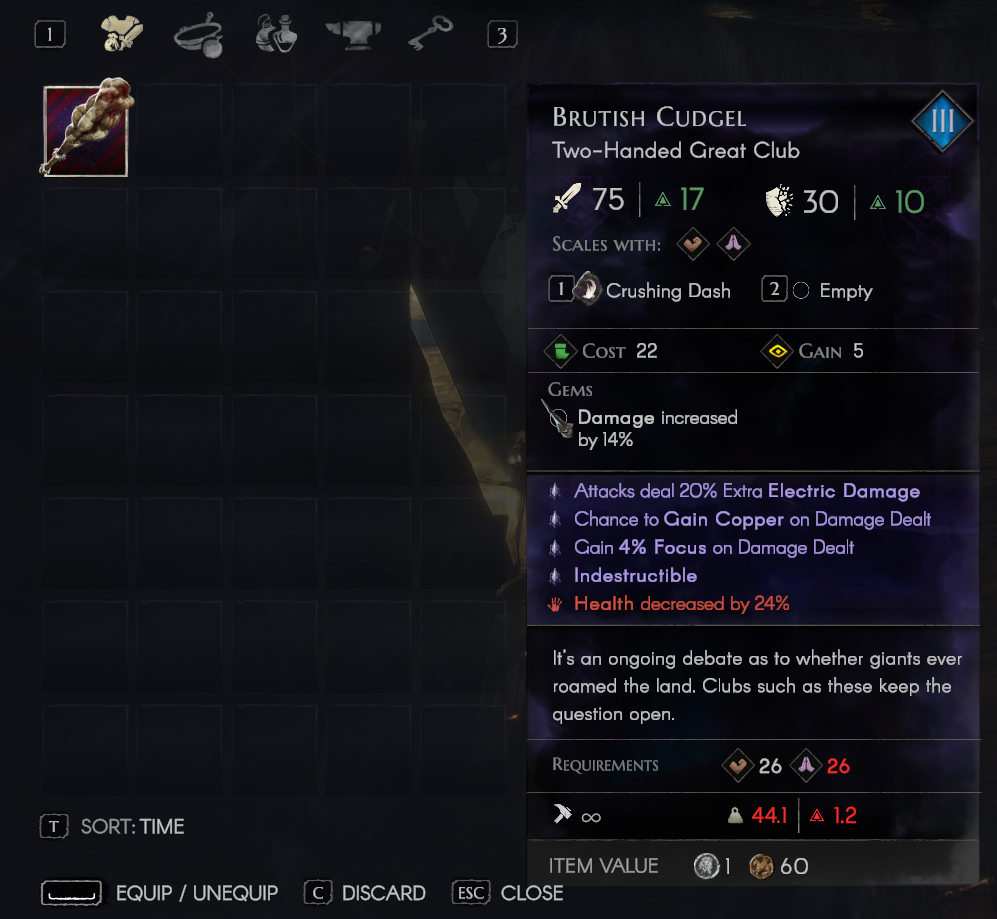Viewport: 997px width, 919px height.
Task: Toggle sorting with SORT: TIME
Action: click(113, 826)
